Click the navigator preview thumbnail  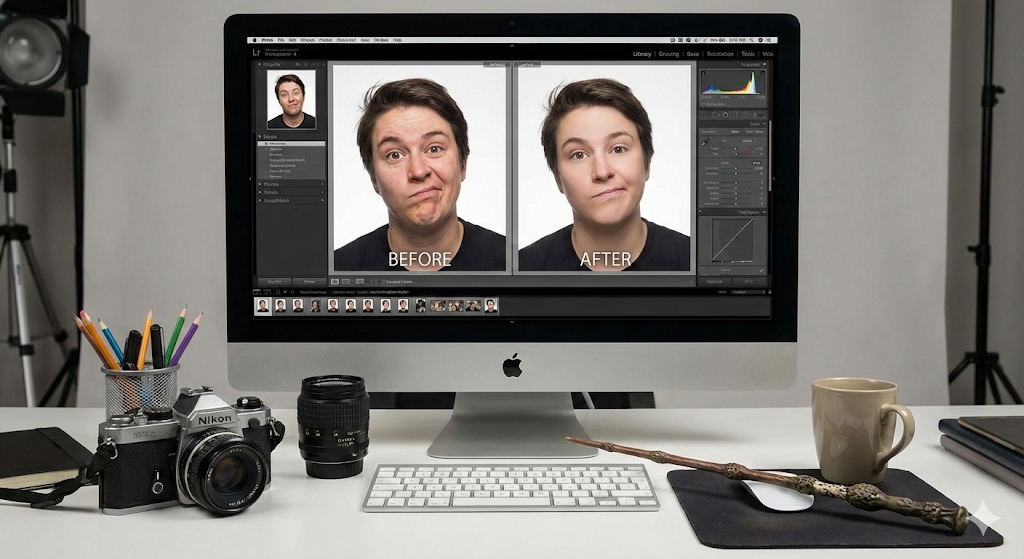291,99
